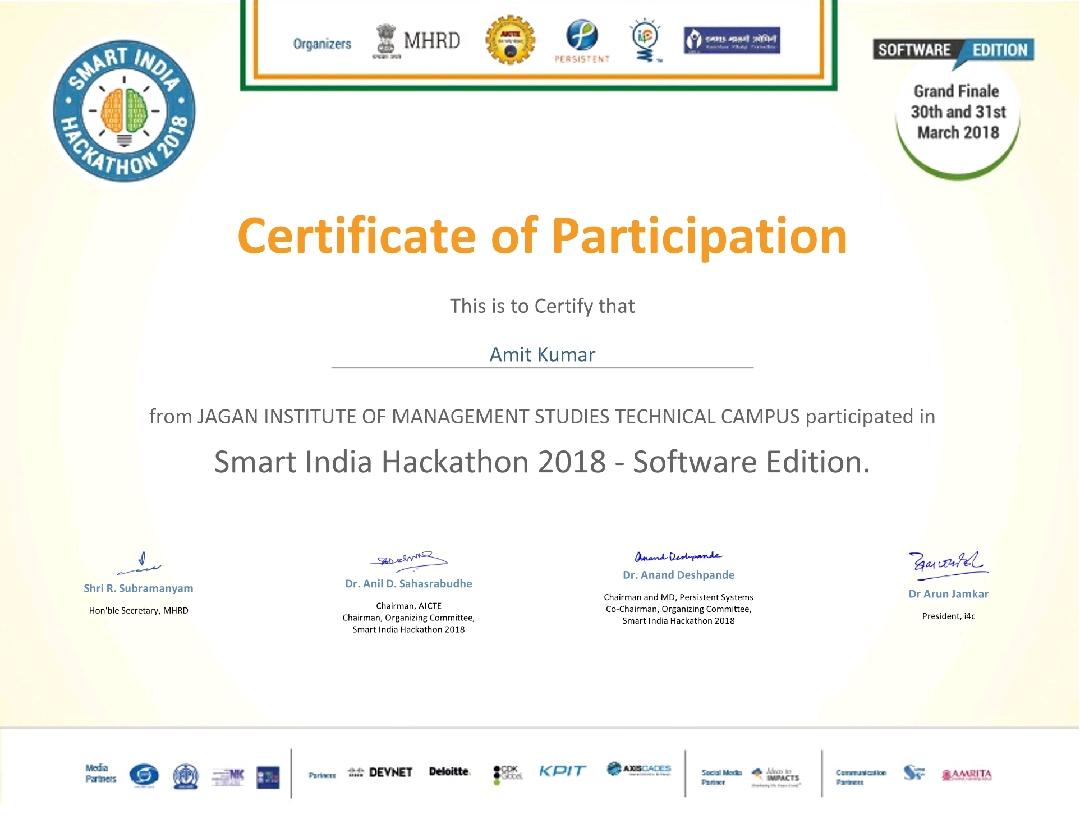This screenshot has width=1080, height=829.
Task: Click the Cisco DevNet partner logo
Action: coord(380,772)
